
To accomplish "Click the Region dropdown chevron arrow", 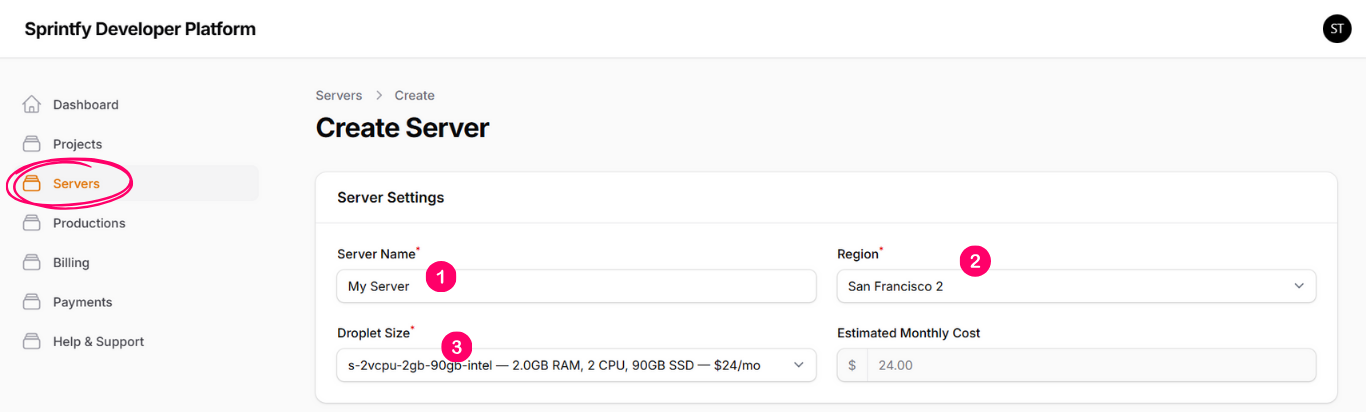I will 1299,286.
